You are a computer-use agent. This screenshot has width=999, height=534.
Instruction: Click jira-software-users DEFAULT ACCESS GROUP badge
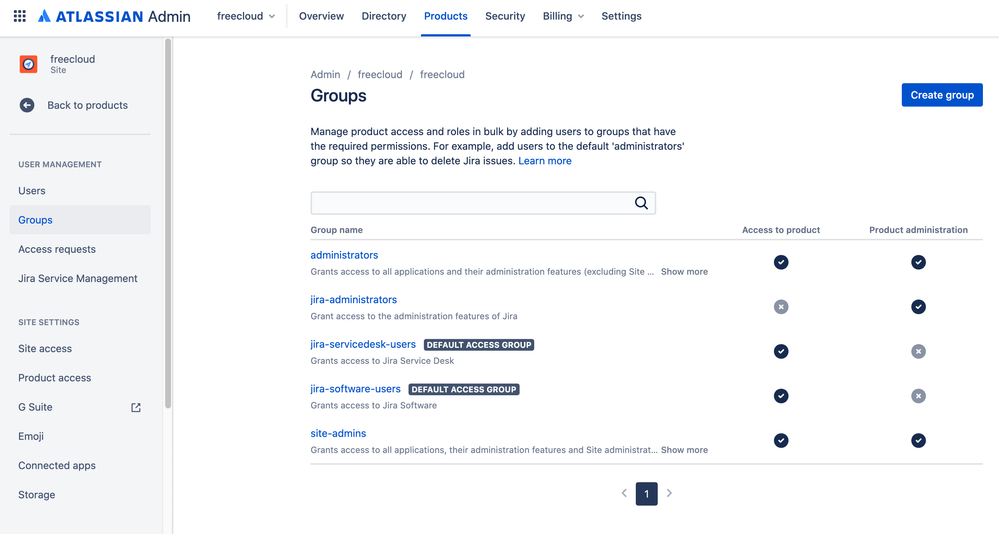tap(464, 389)
